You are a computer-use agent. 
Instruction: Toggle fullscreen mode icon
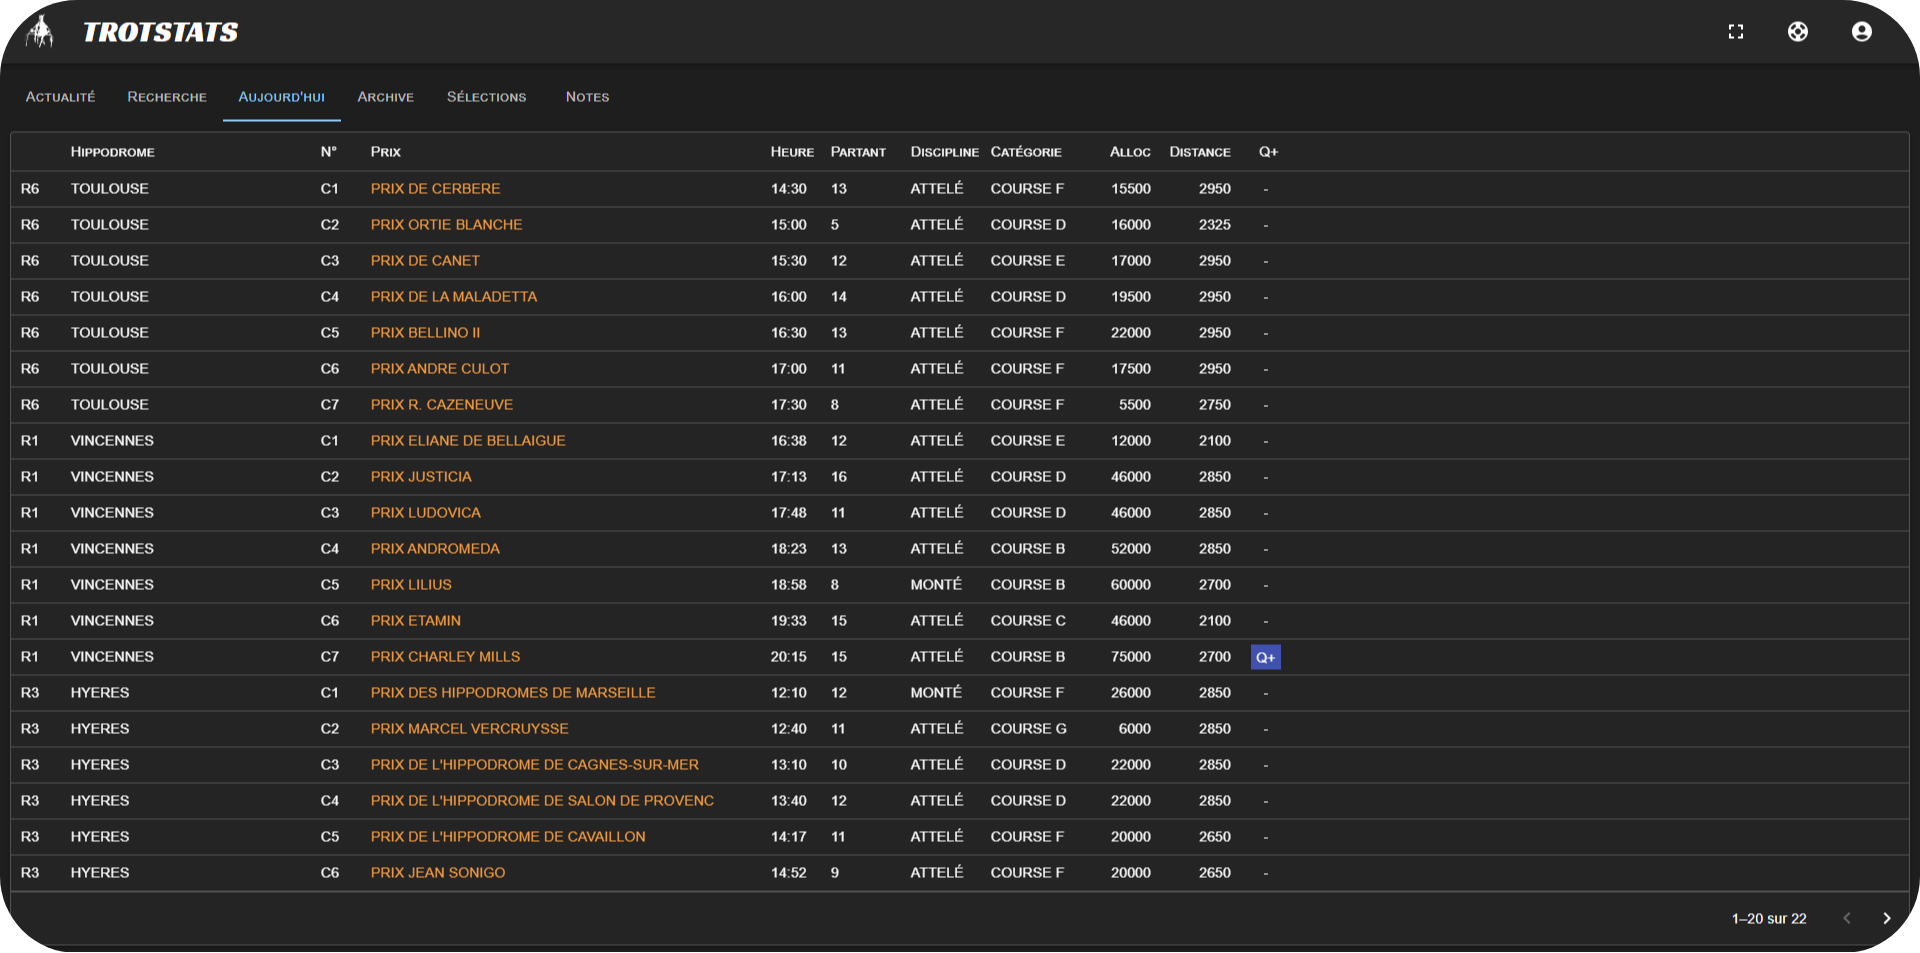click(1736, 32)
